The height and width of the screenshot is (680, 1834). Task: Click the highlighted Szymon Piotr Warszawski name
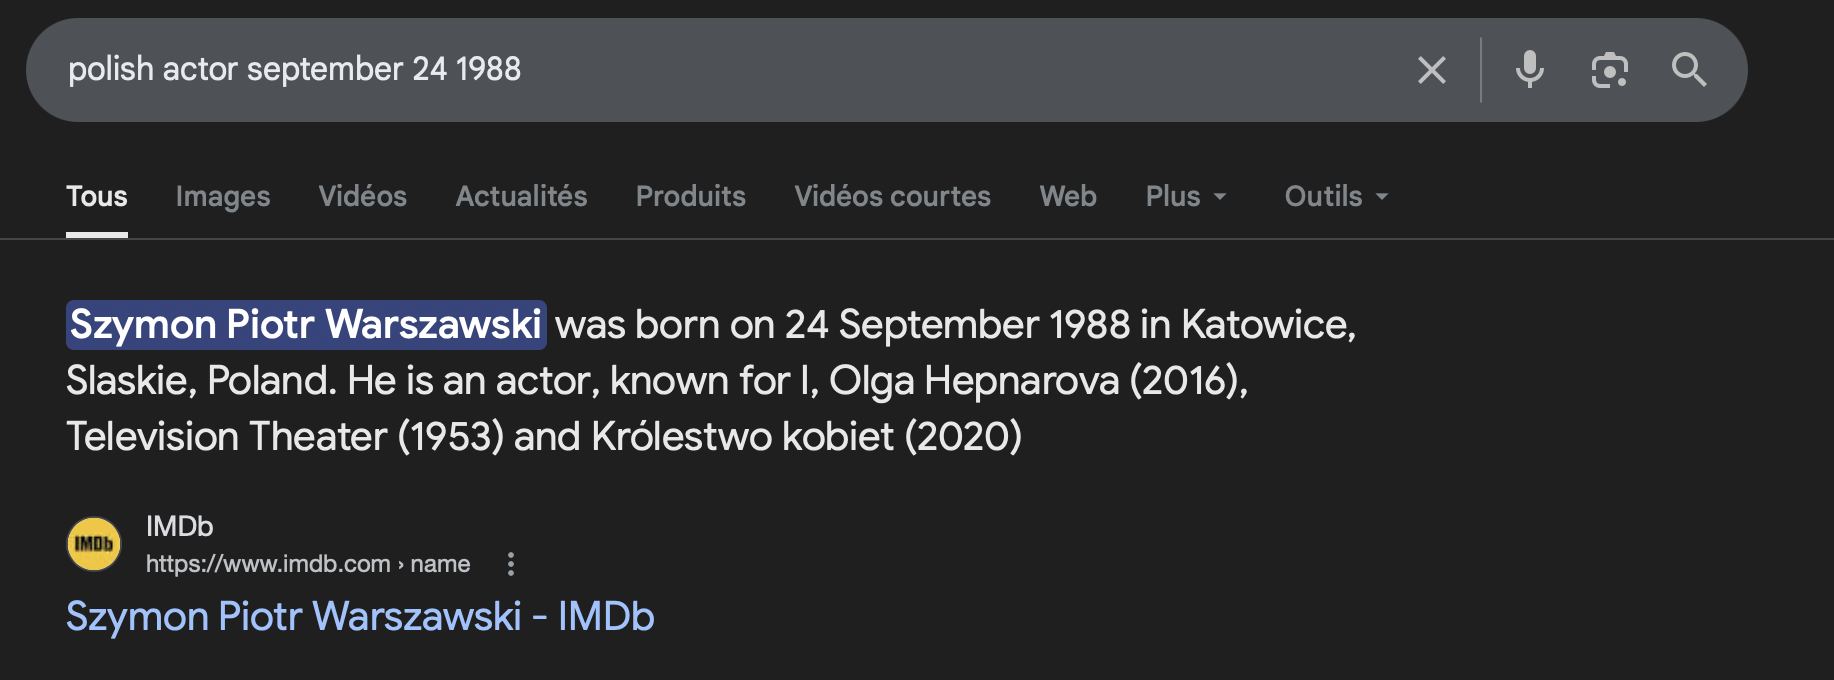coord(306,325)
